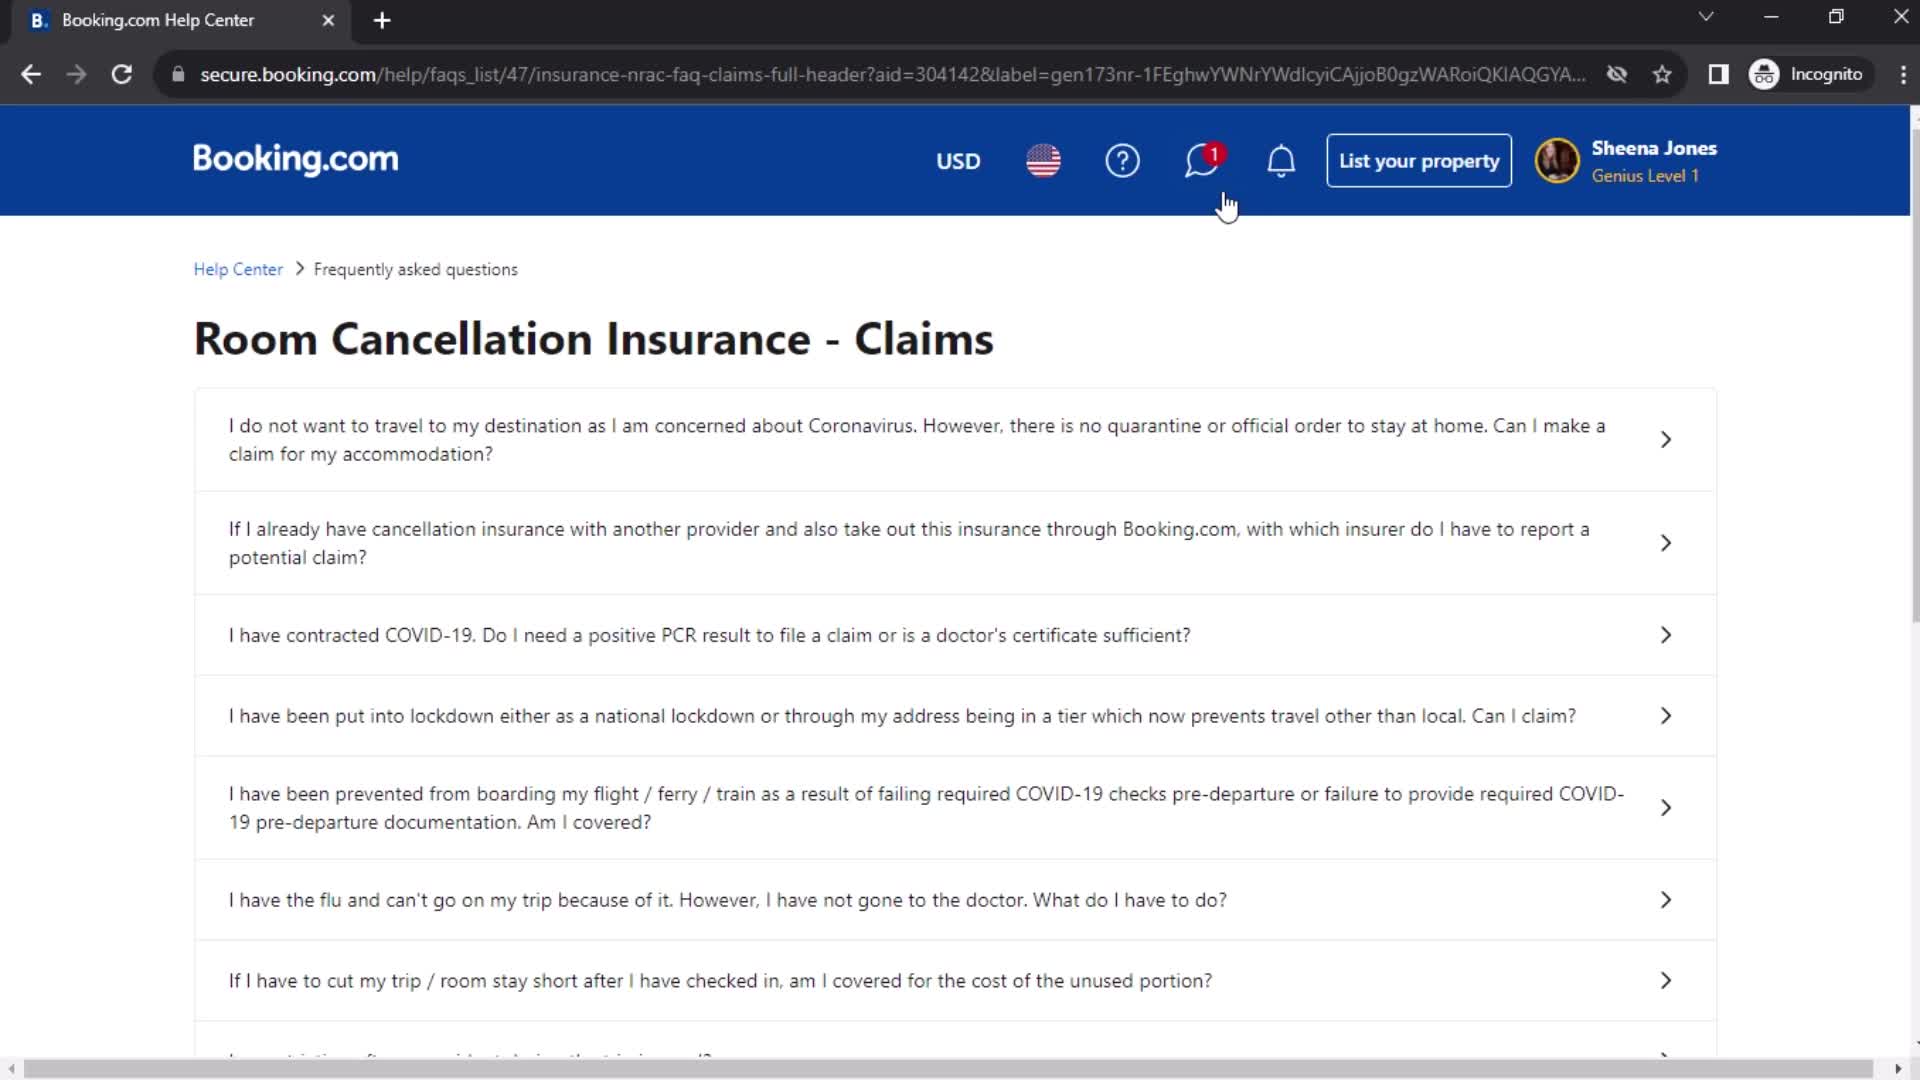Click the vertical scrollbar thumb
1920x1080 pixels.
coord(1914,375)
